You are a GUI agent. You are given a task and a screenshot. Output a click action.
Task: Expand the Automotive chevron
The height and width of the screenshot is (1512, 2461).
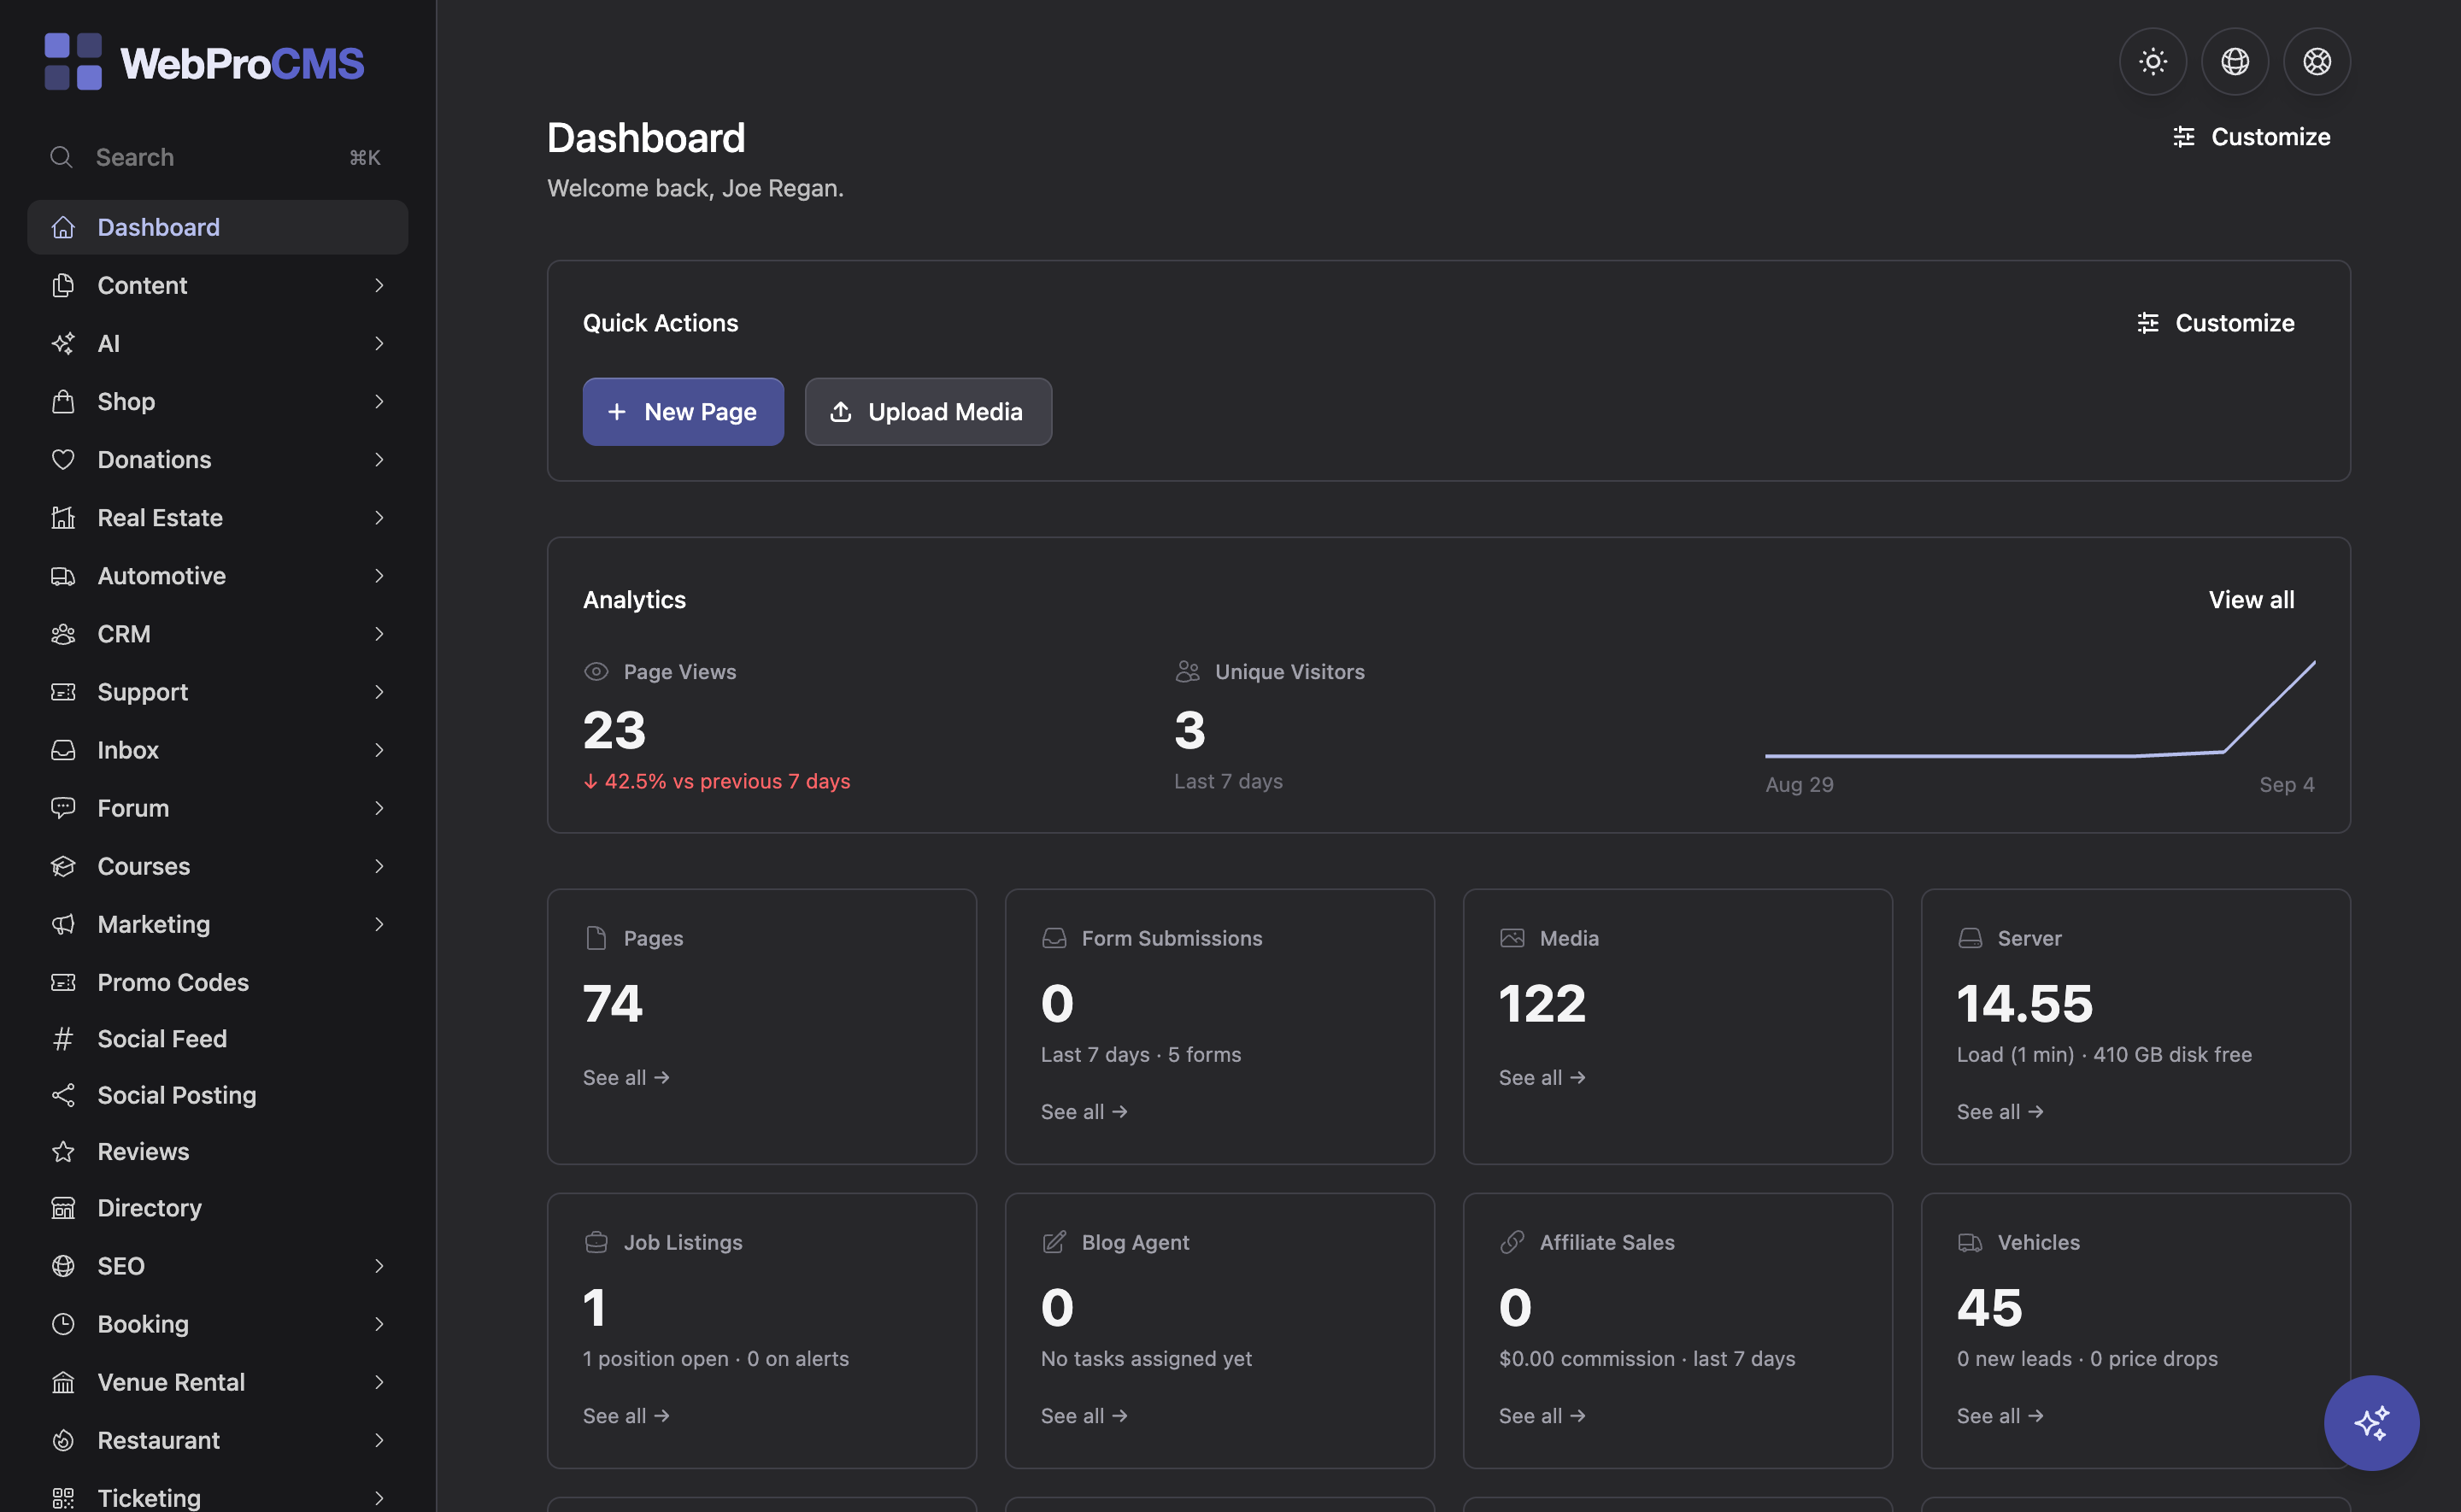(x=379, y=575)
